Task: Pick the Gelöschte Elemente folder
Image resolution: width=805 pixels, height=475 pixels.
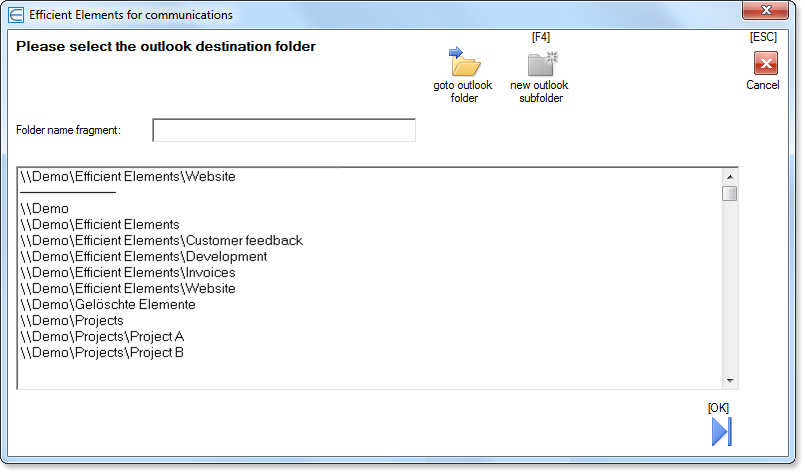Action: (108, 304)
